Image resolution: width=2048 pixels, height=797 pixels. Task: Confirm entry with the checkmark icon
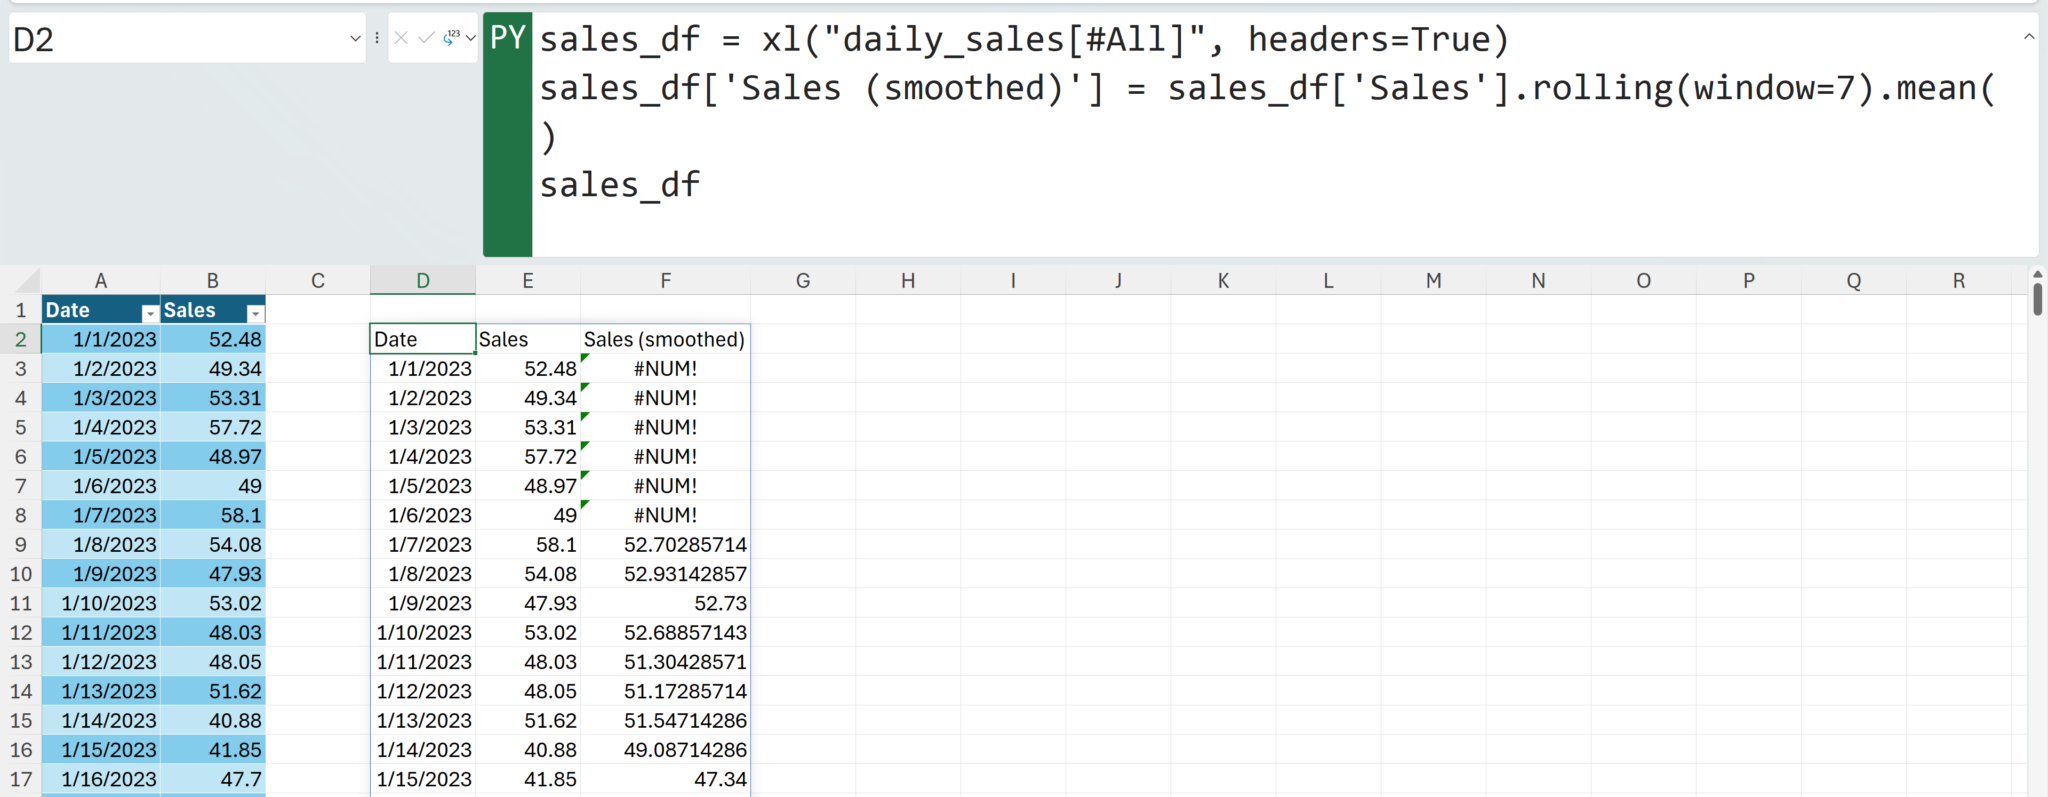click(x=426, y=38)
